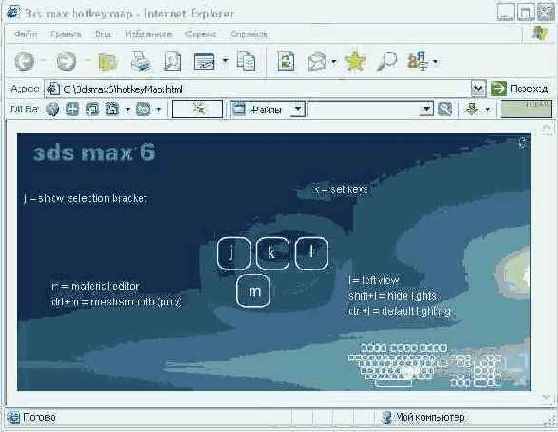Click the small box with star icon
558x432 pixels.
coord(198,109)
